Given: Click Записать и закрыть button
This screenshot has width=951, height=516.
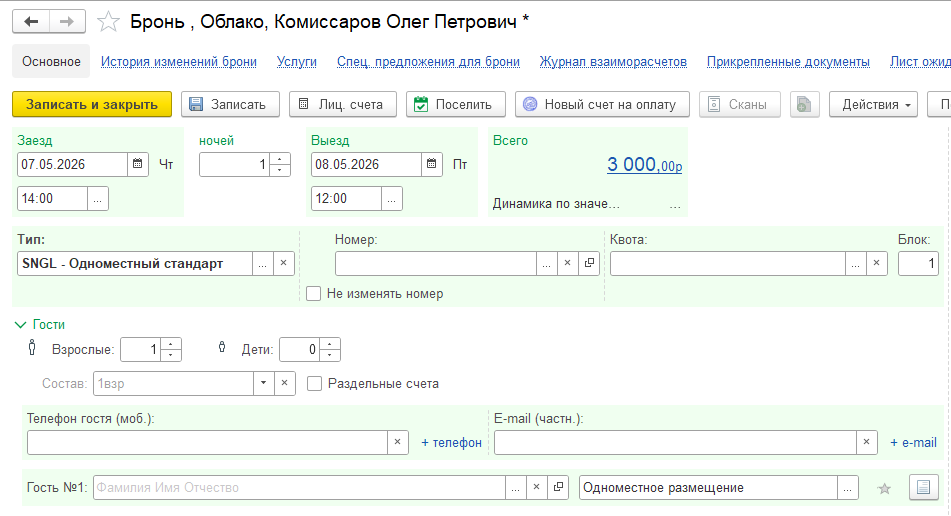Looking at the screenshot, I should [92, 104].
